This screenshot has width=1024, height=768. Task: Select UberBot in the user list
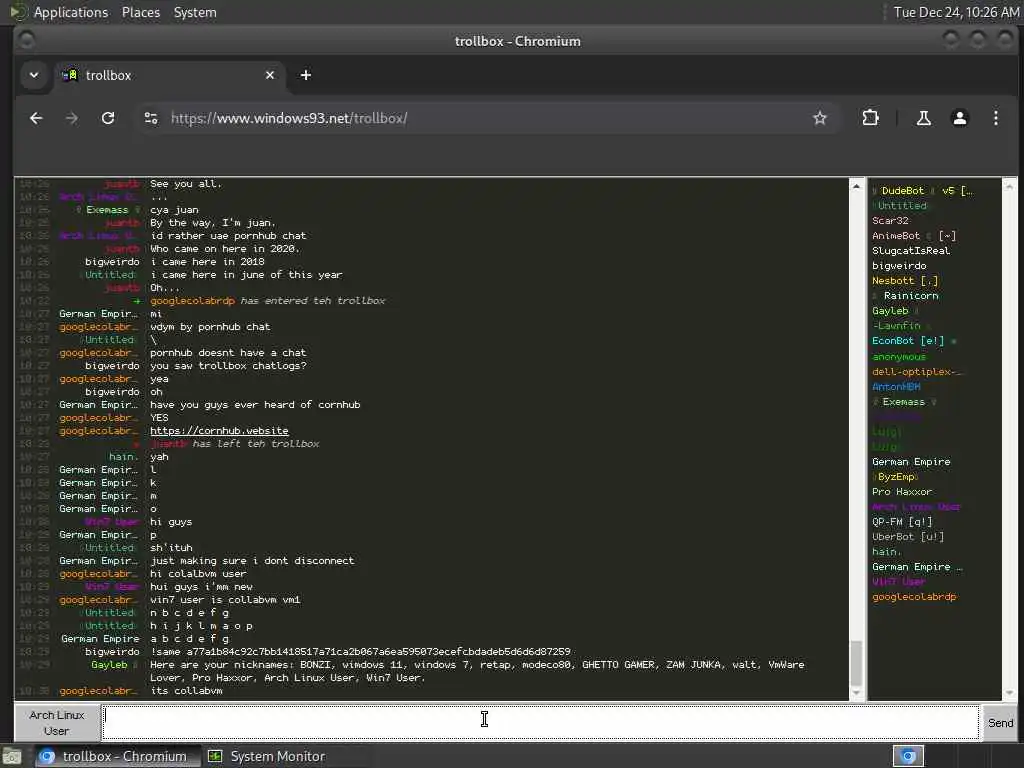pos(908,537)
